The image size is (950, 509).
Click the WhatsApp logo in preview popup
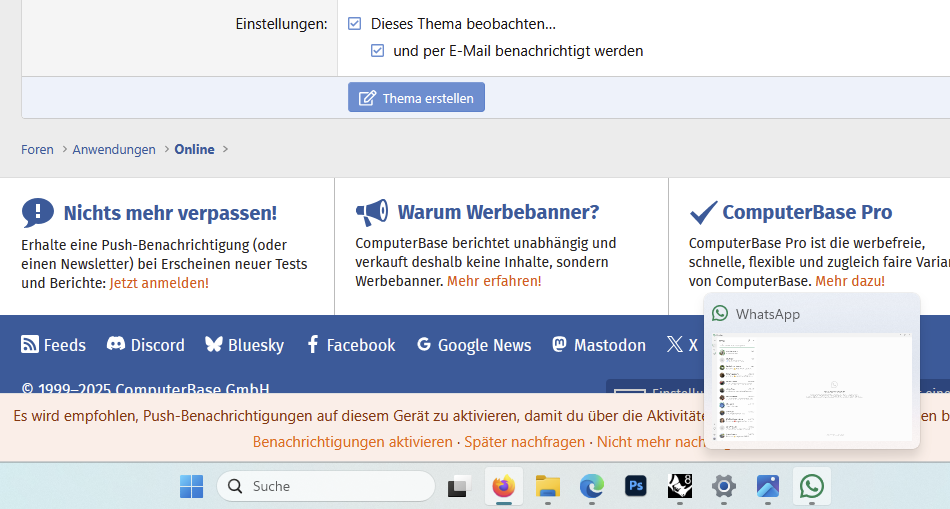click(x=720, y=313)
